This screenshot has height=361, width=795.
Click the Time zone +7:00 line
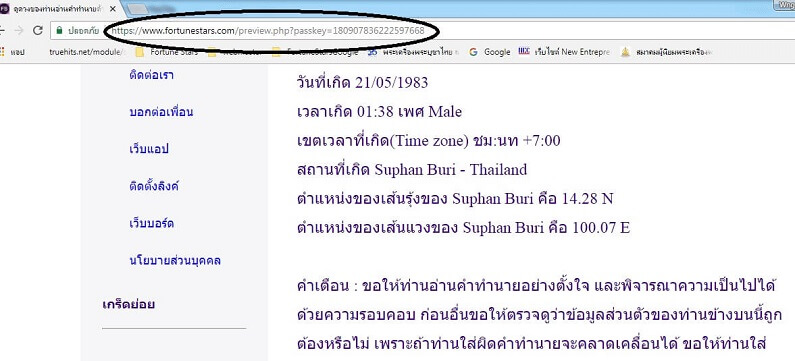click(428, 140)
